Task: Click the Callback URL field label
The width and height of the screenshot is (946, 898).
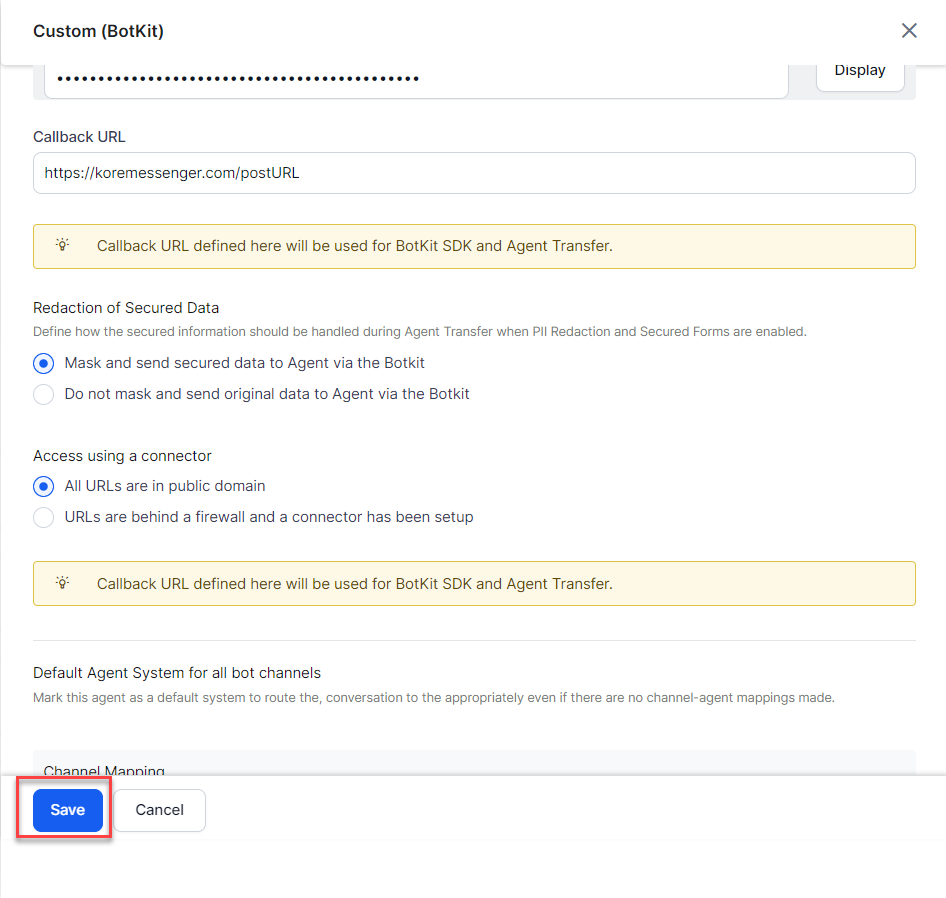Action: (79, 137)
